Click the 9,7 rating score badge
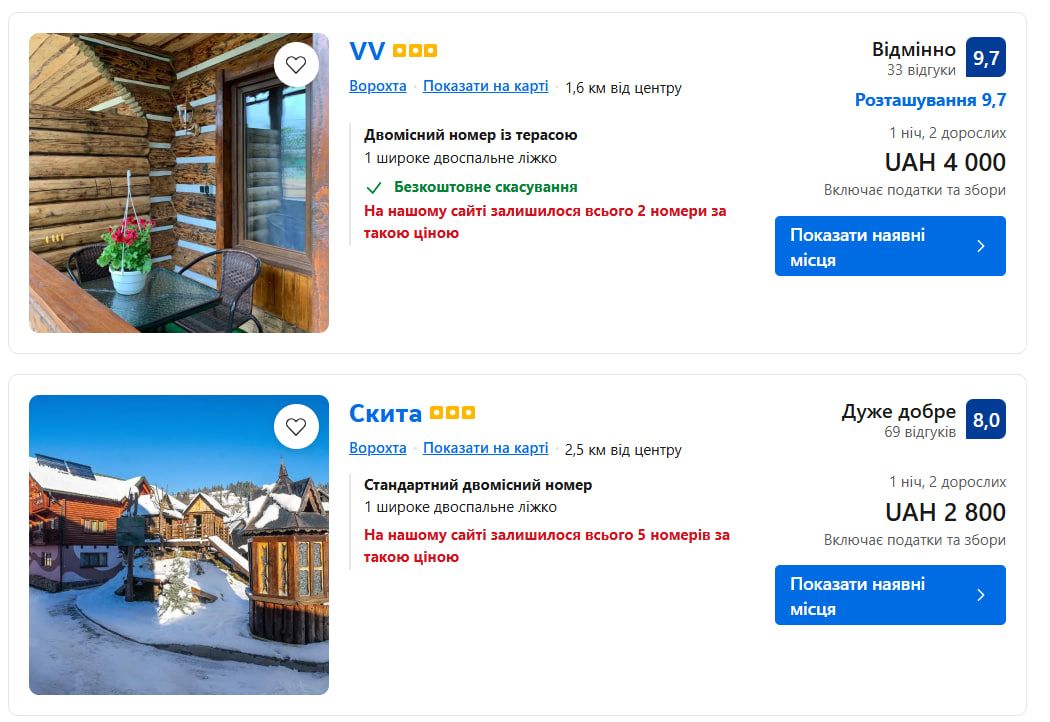Image resolution: width=1050 pixels, height=722 pixels. point(985,58)
